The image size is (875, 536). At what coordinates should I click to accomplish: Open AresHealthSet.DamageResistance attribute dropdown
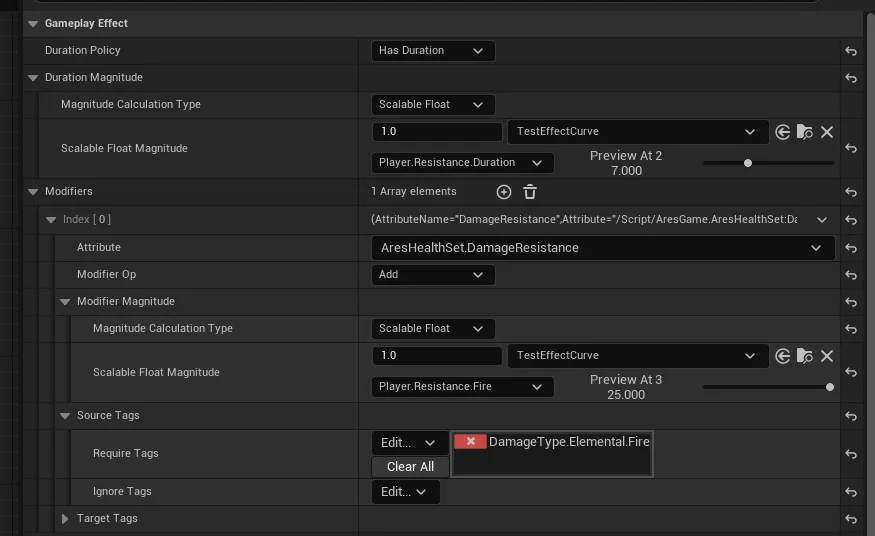[603, 248]
